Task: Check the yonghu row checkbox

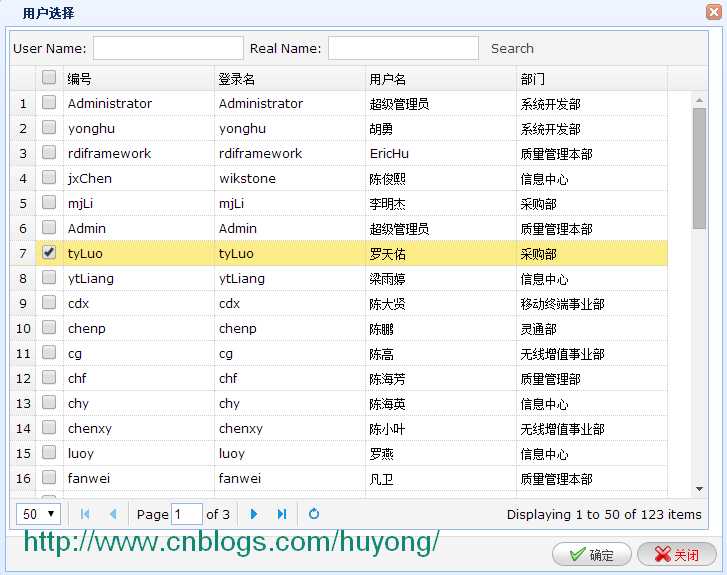Action: [49, 128]
